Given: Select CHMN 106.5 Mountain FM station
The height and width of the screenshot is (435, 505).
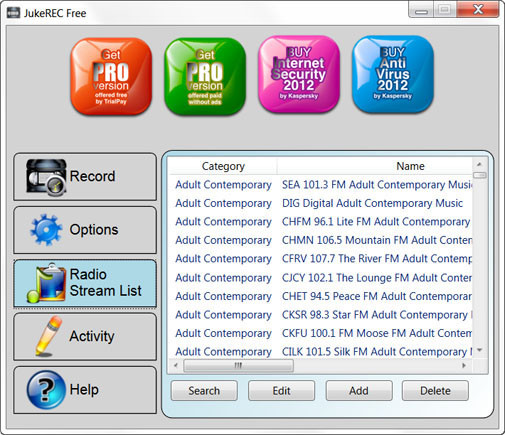Looking at the screenshot, I should [377, 240].
